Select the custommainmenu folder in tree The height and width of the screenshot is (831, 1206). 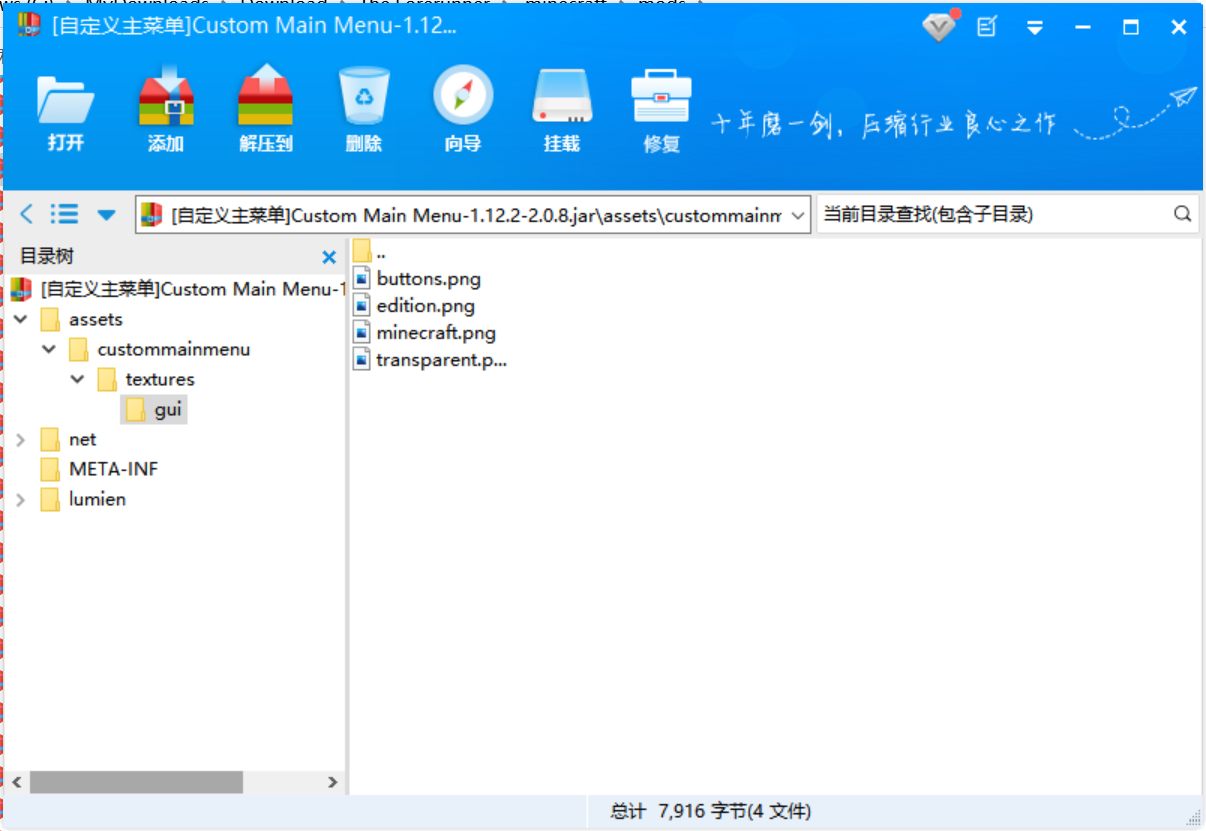tap(160, 349)
